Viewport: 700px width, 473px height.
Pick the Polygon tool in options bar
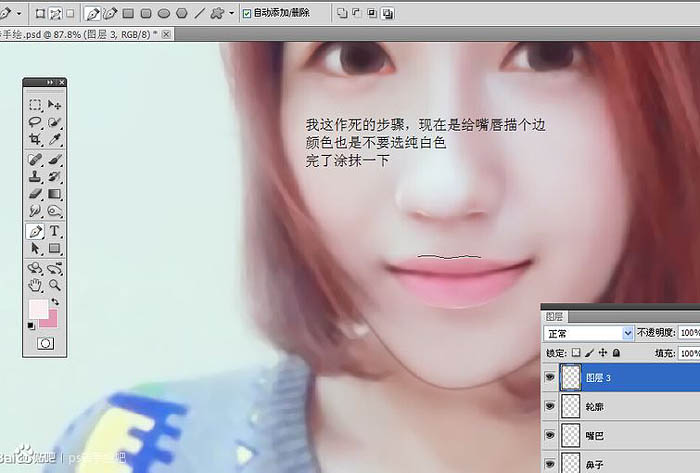point(182,14)
